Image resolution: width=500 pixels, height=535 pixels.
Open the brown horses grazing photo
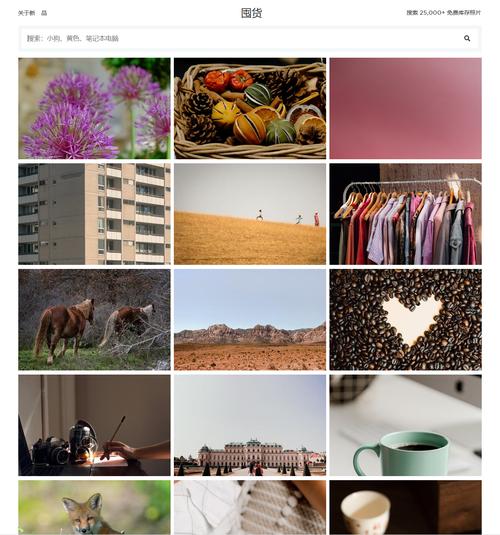94,320
